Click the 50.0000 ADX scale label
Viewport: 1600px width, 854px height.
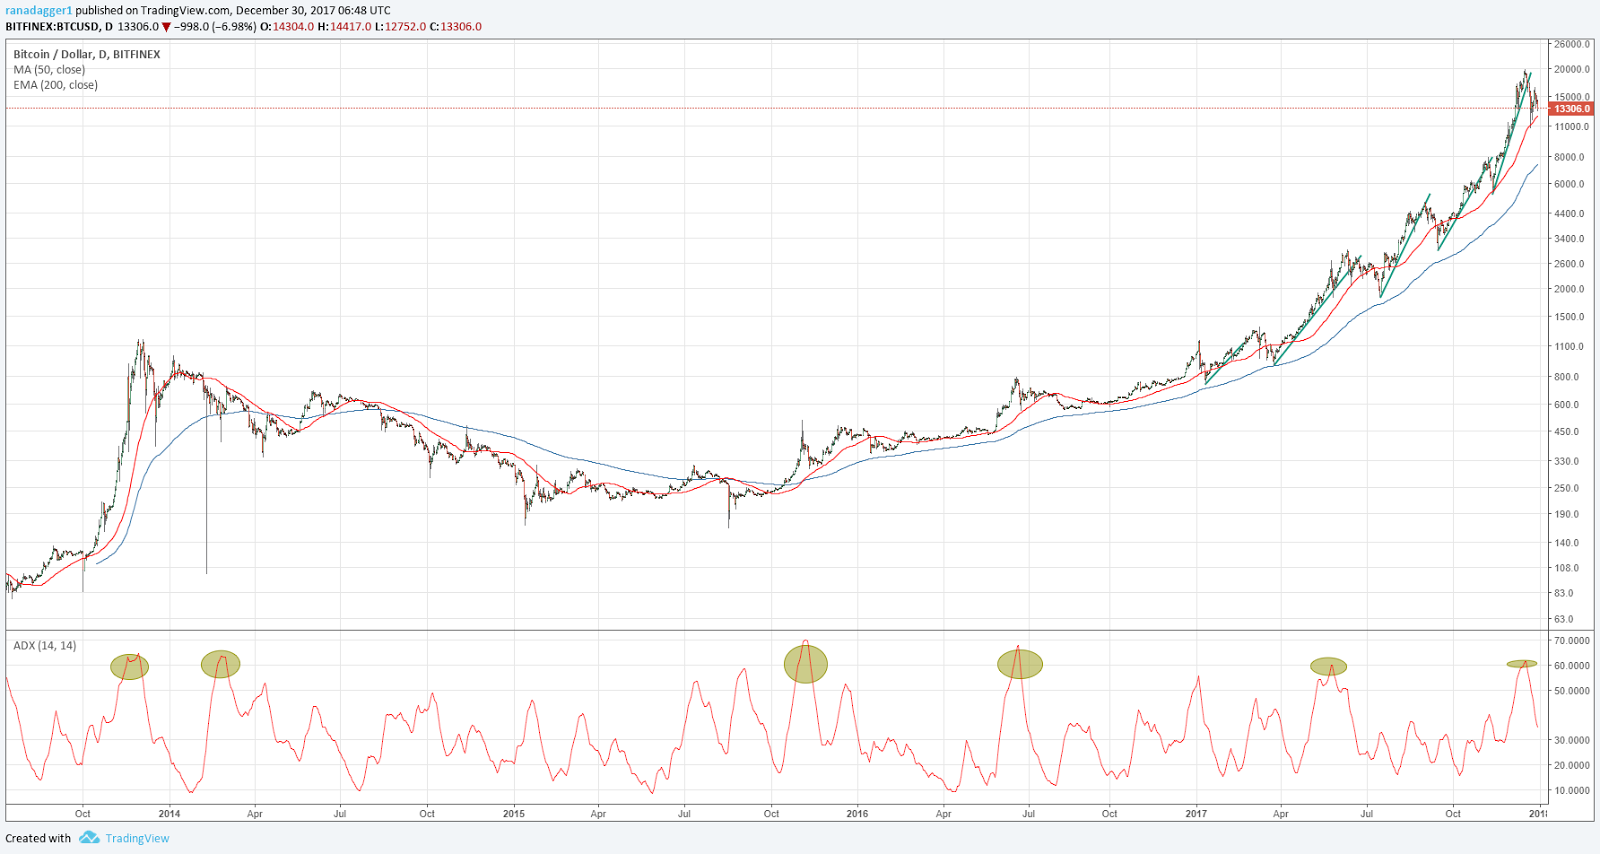point(1572,691)
